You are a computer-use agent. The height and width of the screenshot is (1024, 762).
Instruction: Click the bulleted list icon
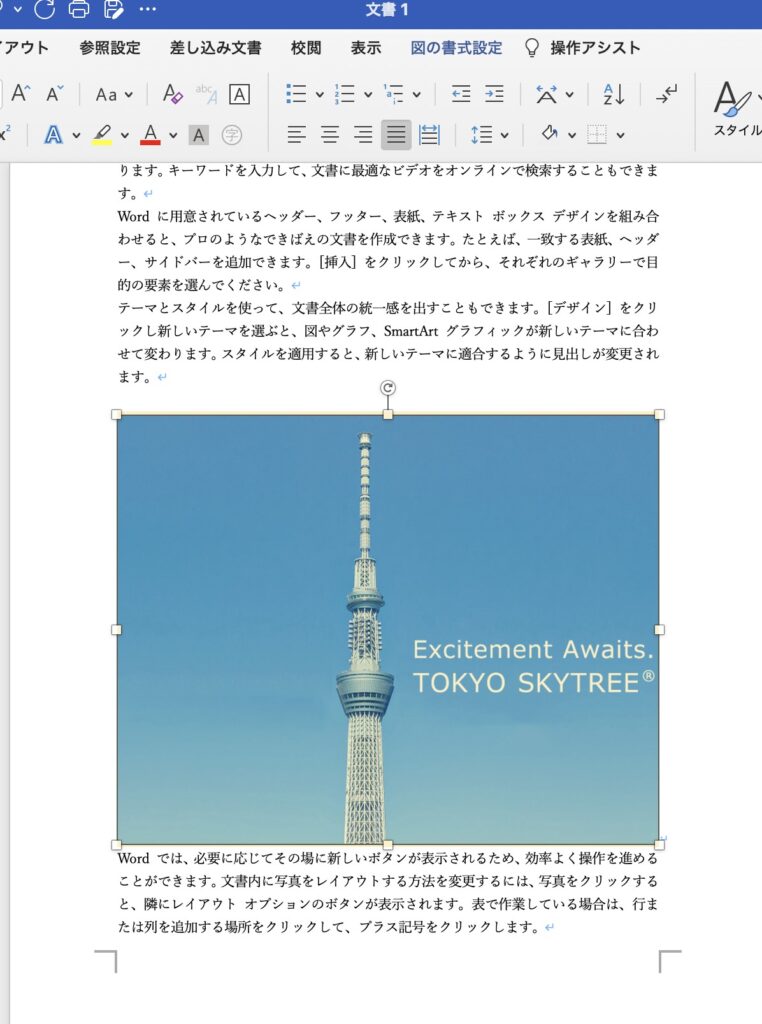pos(296,94)
